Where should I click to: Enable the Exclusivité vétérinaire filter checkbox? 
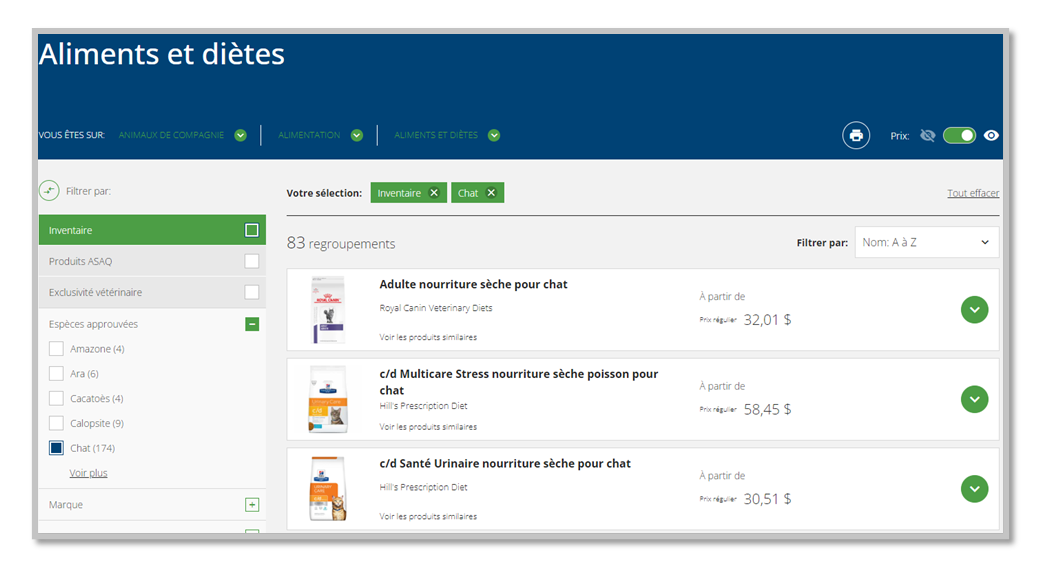(x=252, y=292)
